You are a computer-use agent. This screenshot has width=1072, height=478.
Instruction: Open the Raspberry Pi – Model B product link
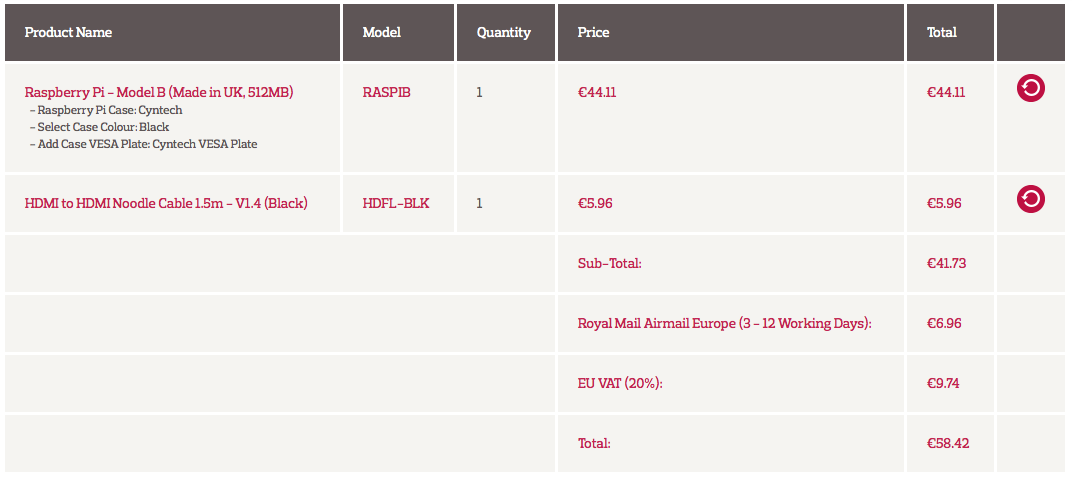pos(159,92)
